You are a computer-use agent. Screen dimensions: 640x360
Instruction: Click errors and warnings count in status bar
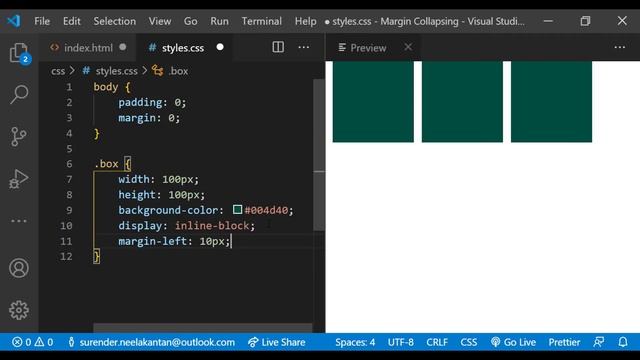point(32,342)
